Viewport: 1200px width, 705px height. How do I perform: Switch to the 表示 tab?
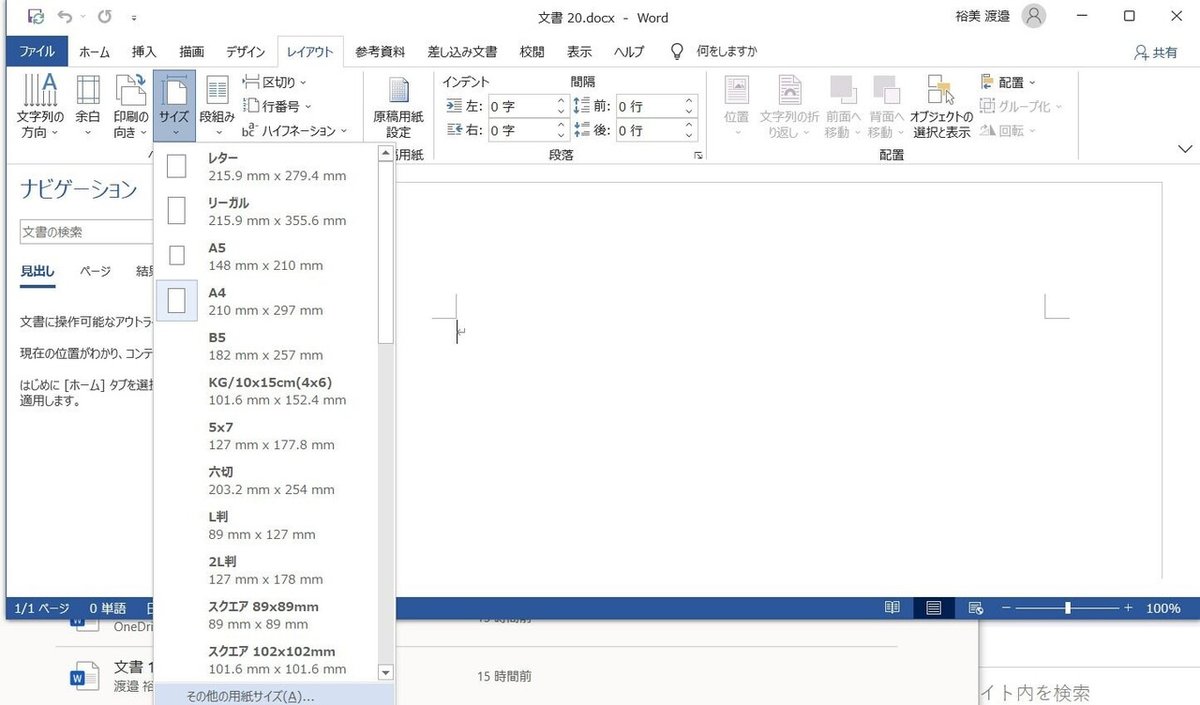click(579, 52)
